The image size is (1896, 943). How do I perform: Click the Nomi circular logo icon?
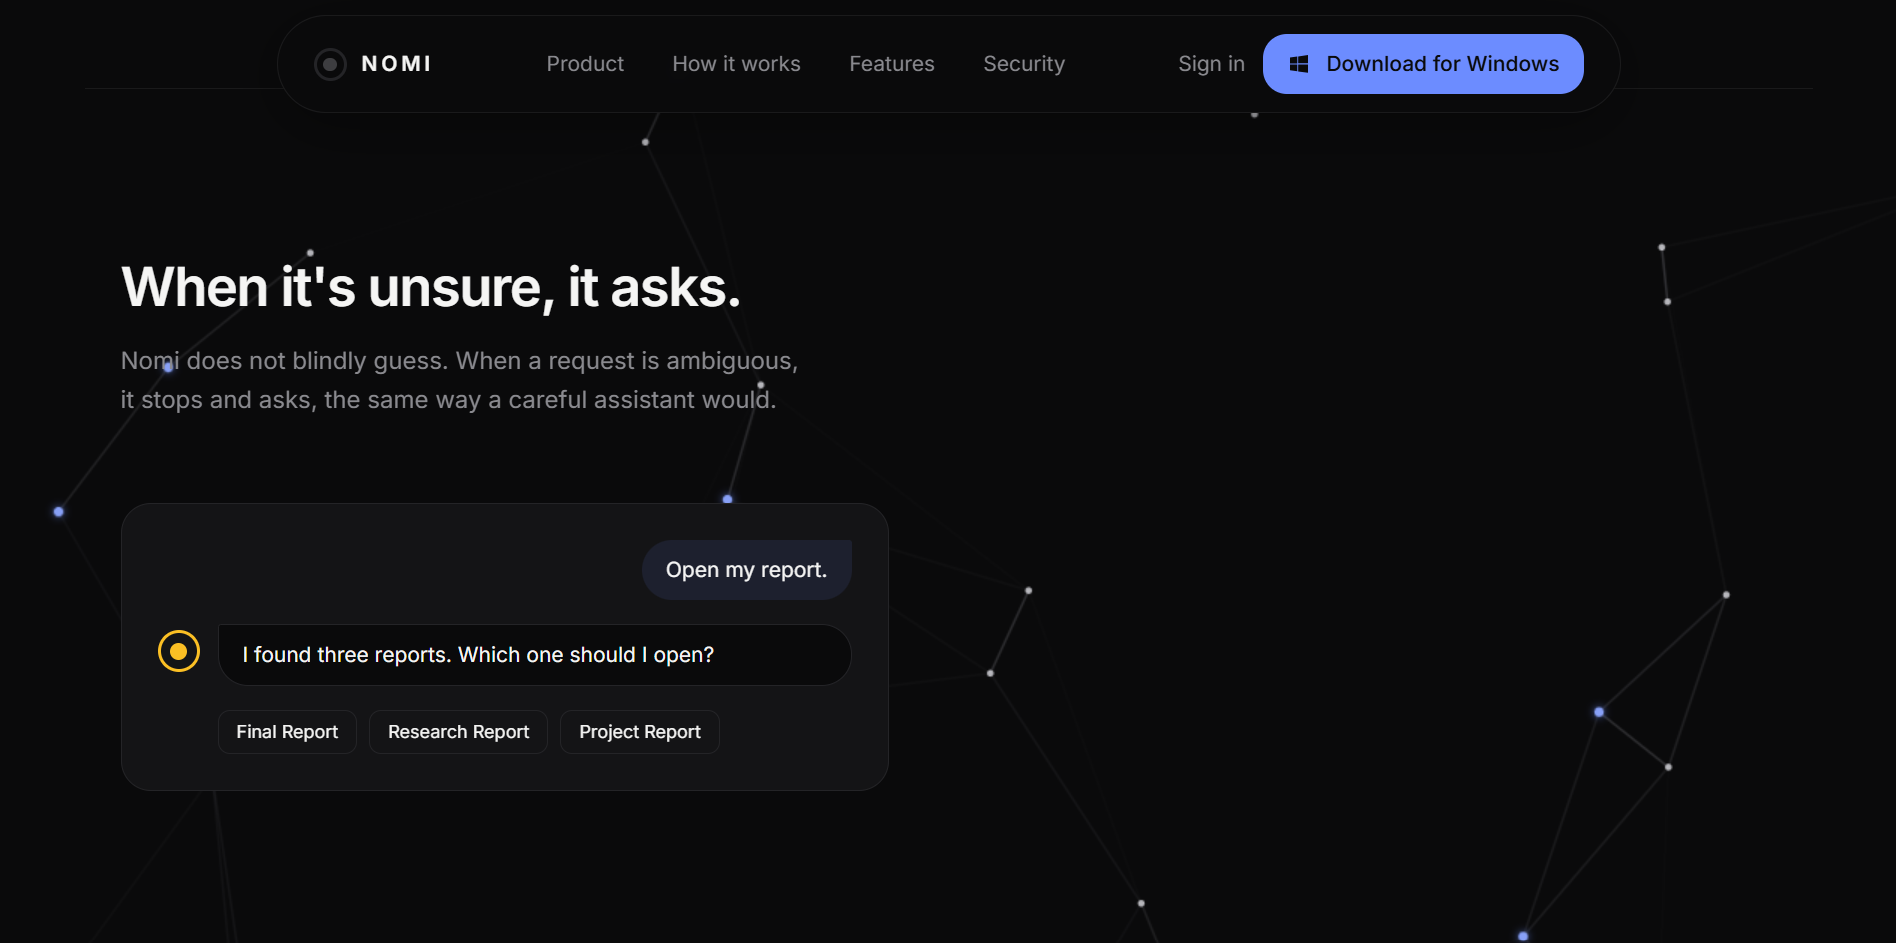coord(330,64)
